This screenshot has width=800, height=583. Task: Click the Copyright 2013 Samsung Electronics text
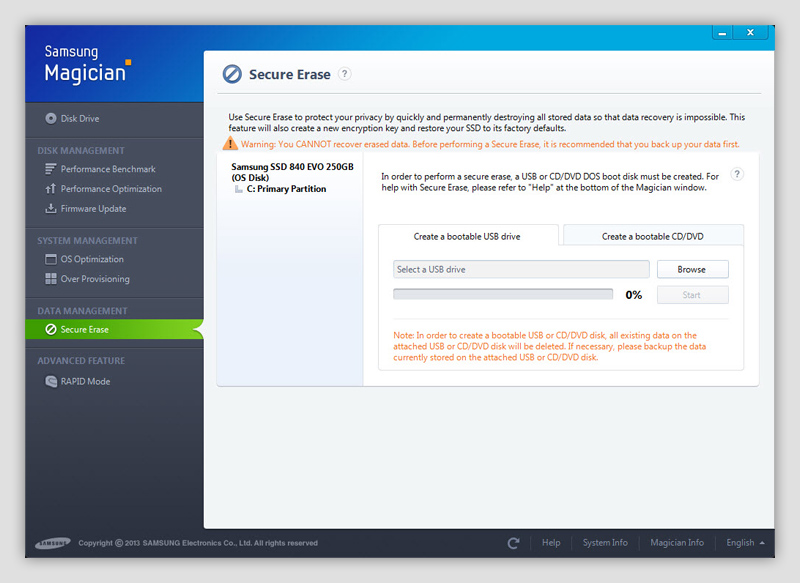[198, 543]
